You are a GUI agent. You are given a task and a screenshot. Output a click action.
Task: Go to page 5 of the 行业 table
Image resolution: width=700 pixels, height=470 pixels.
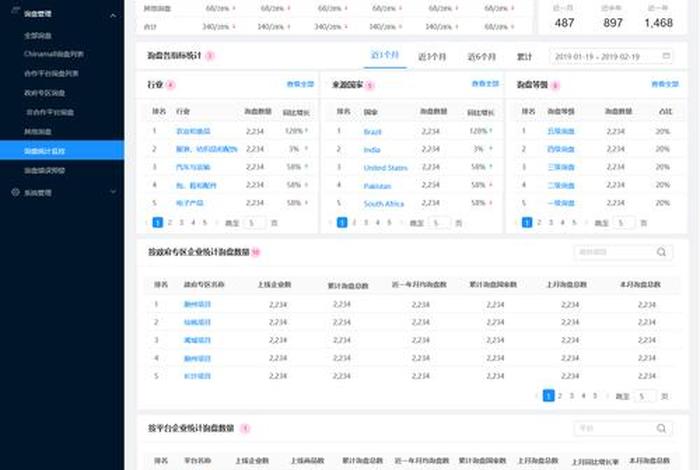pyautogui.click(x=205, y=222)
